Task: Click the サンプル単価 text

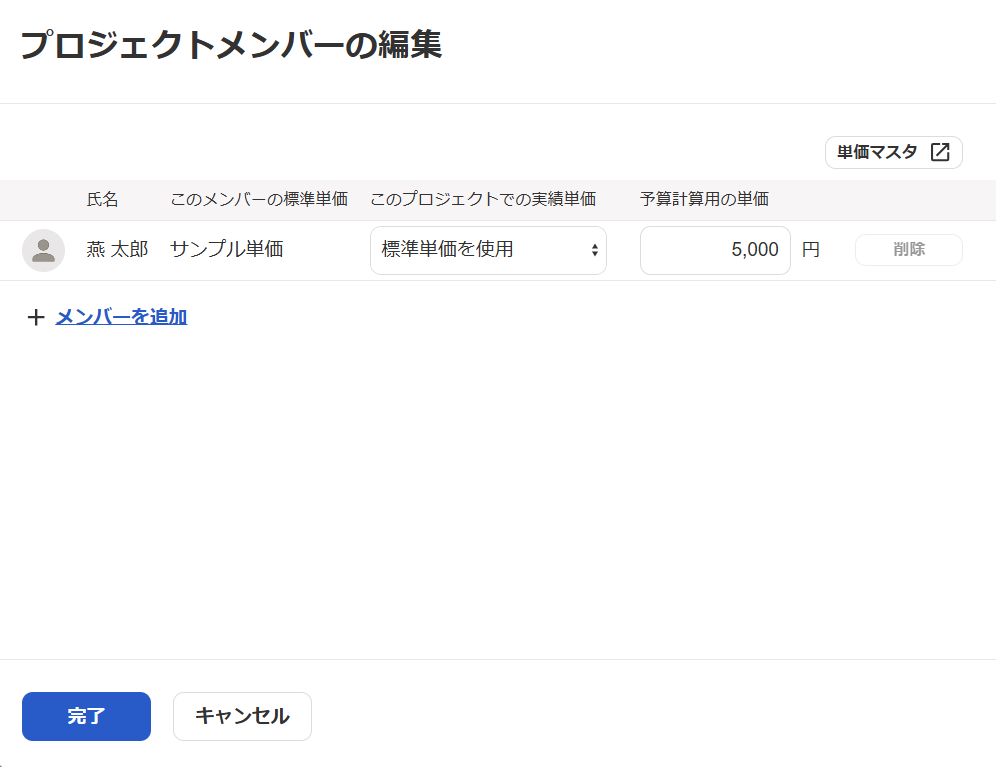Action: point(227,249)
